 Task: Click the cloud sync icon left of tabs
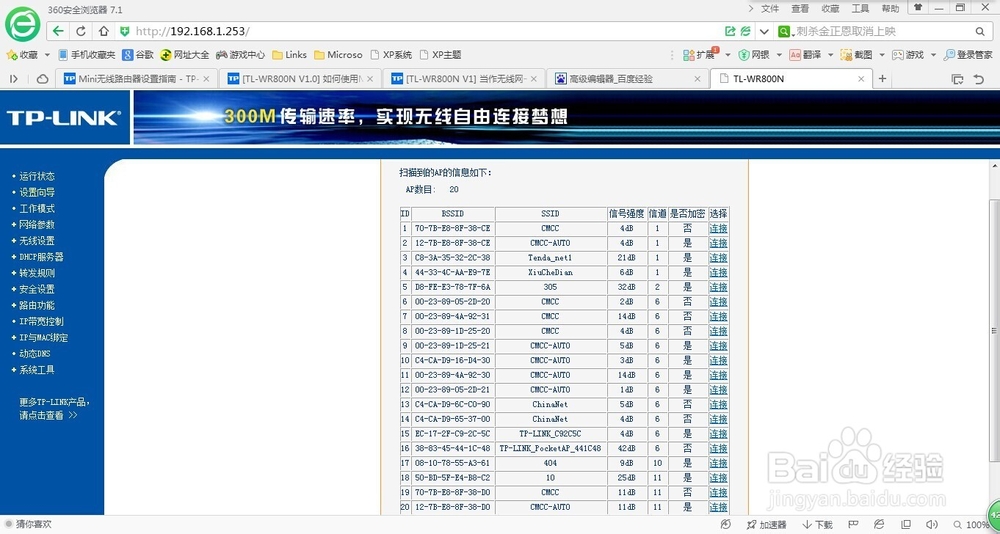(42, 78)
